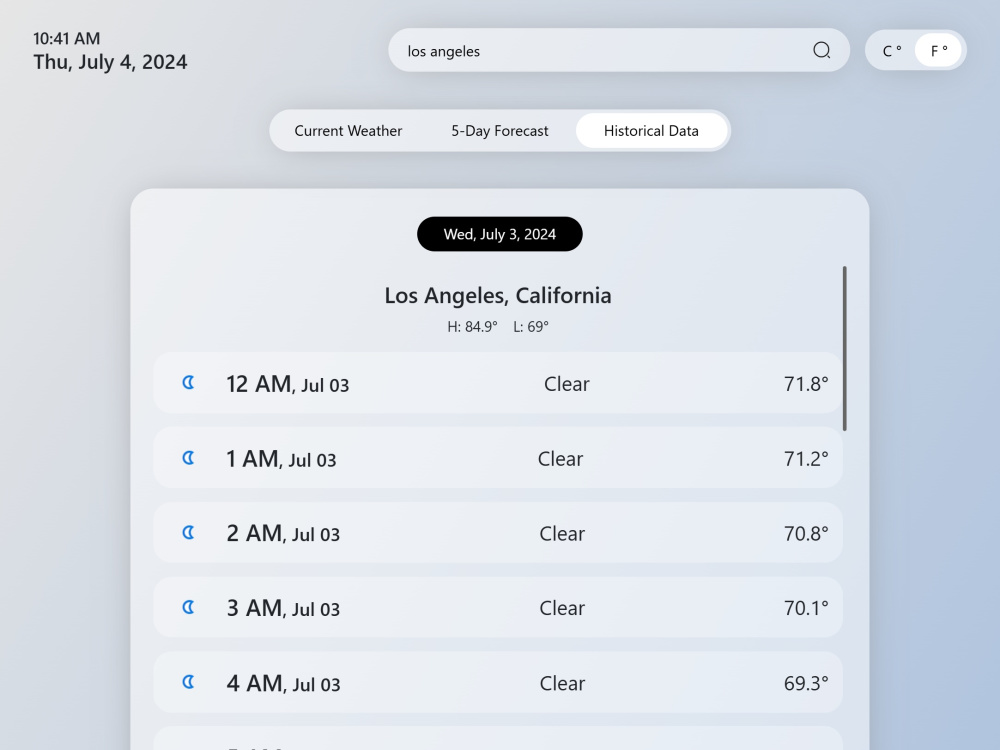Screen dimensions: 1000x750
Task: Click the moon icon for 1 AM
Action: [x=189, y=458]
